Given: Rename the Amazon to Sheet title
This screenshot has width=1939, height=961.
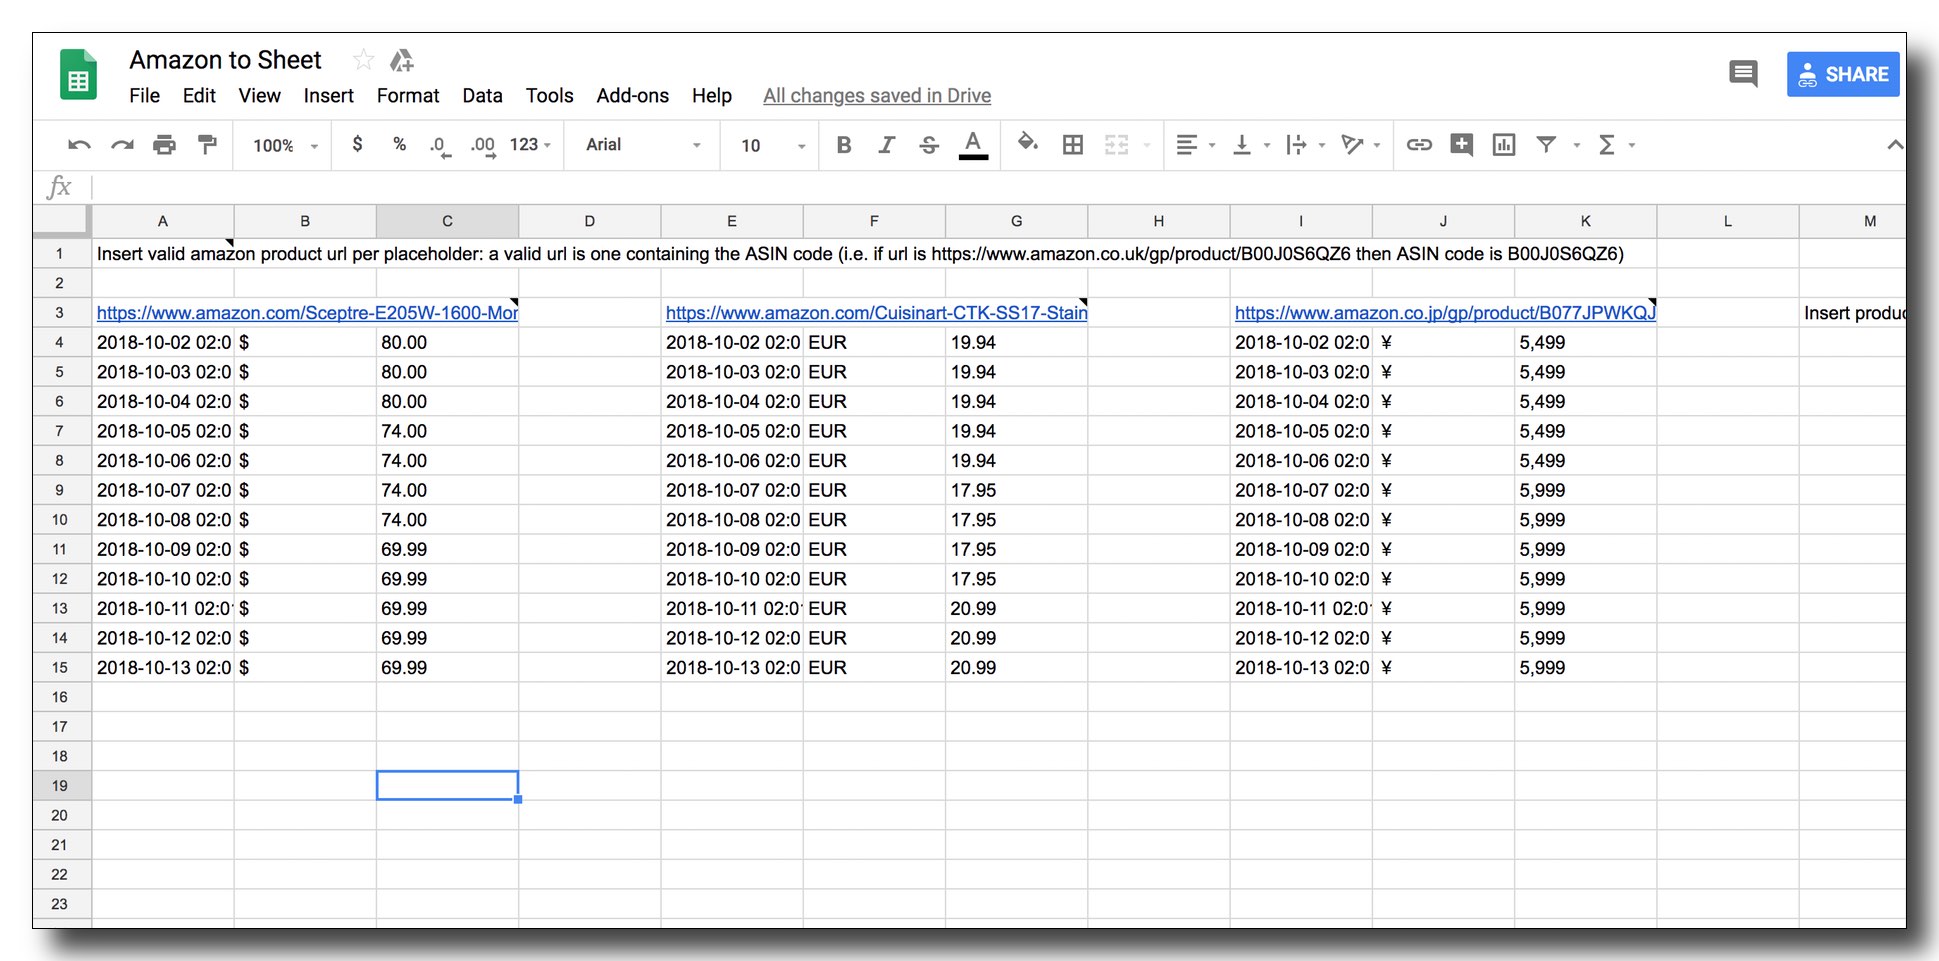Looking at the screenshot, I should click(225, 60).
